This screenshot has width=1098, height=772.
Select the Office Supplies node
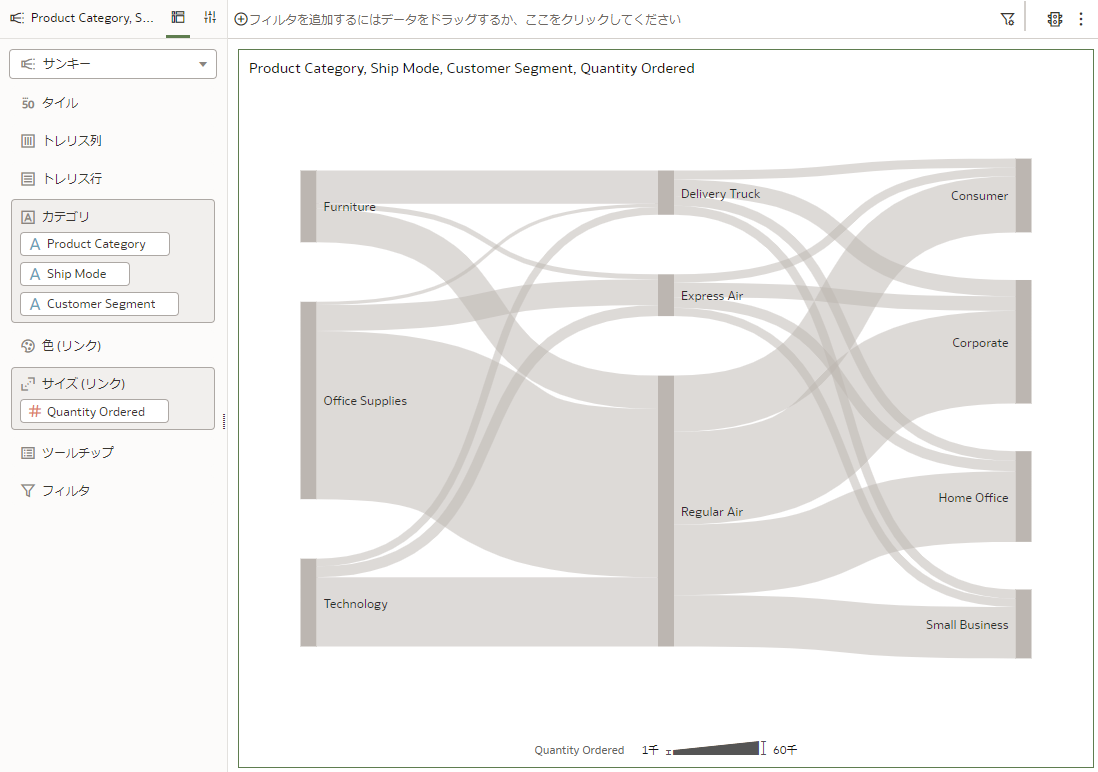pos(308,400)
